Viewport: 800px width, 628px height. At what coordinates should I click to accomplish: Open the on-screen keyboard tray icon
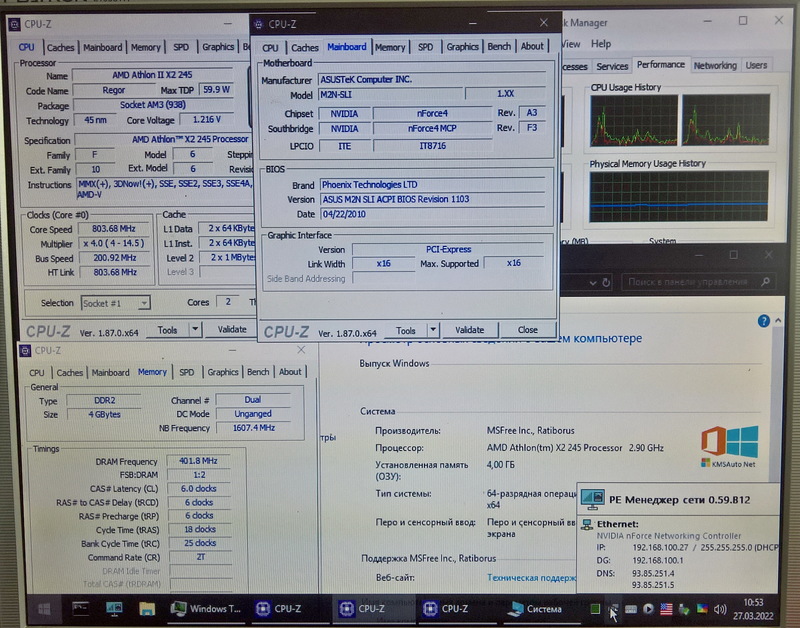point(631,609)
